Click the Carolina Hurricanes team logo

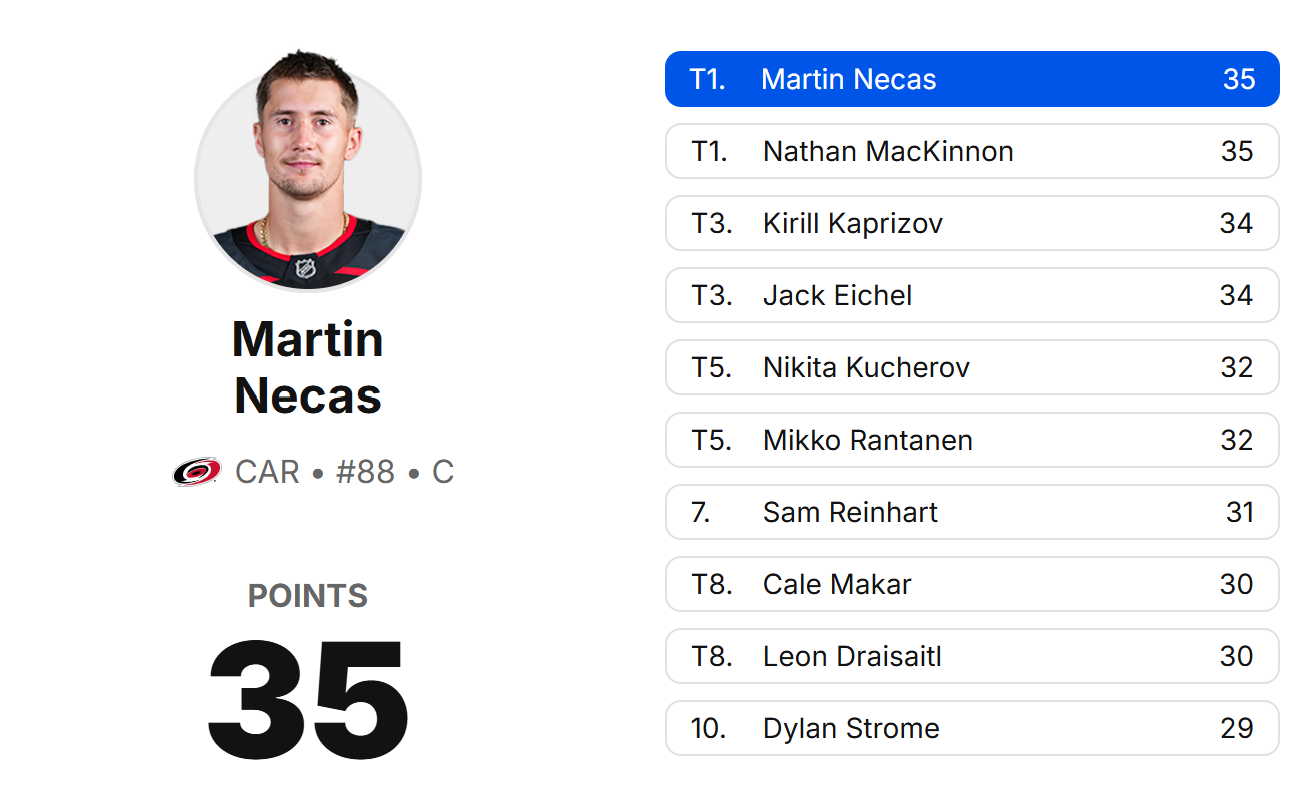click(x=196, y=471)
